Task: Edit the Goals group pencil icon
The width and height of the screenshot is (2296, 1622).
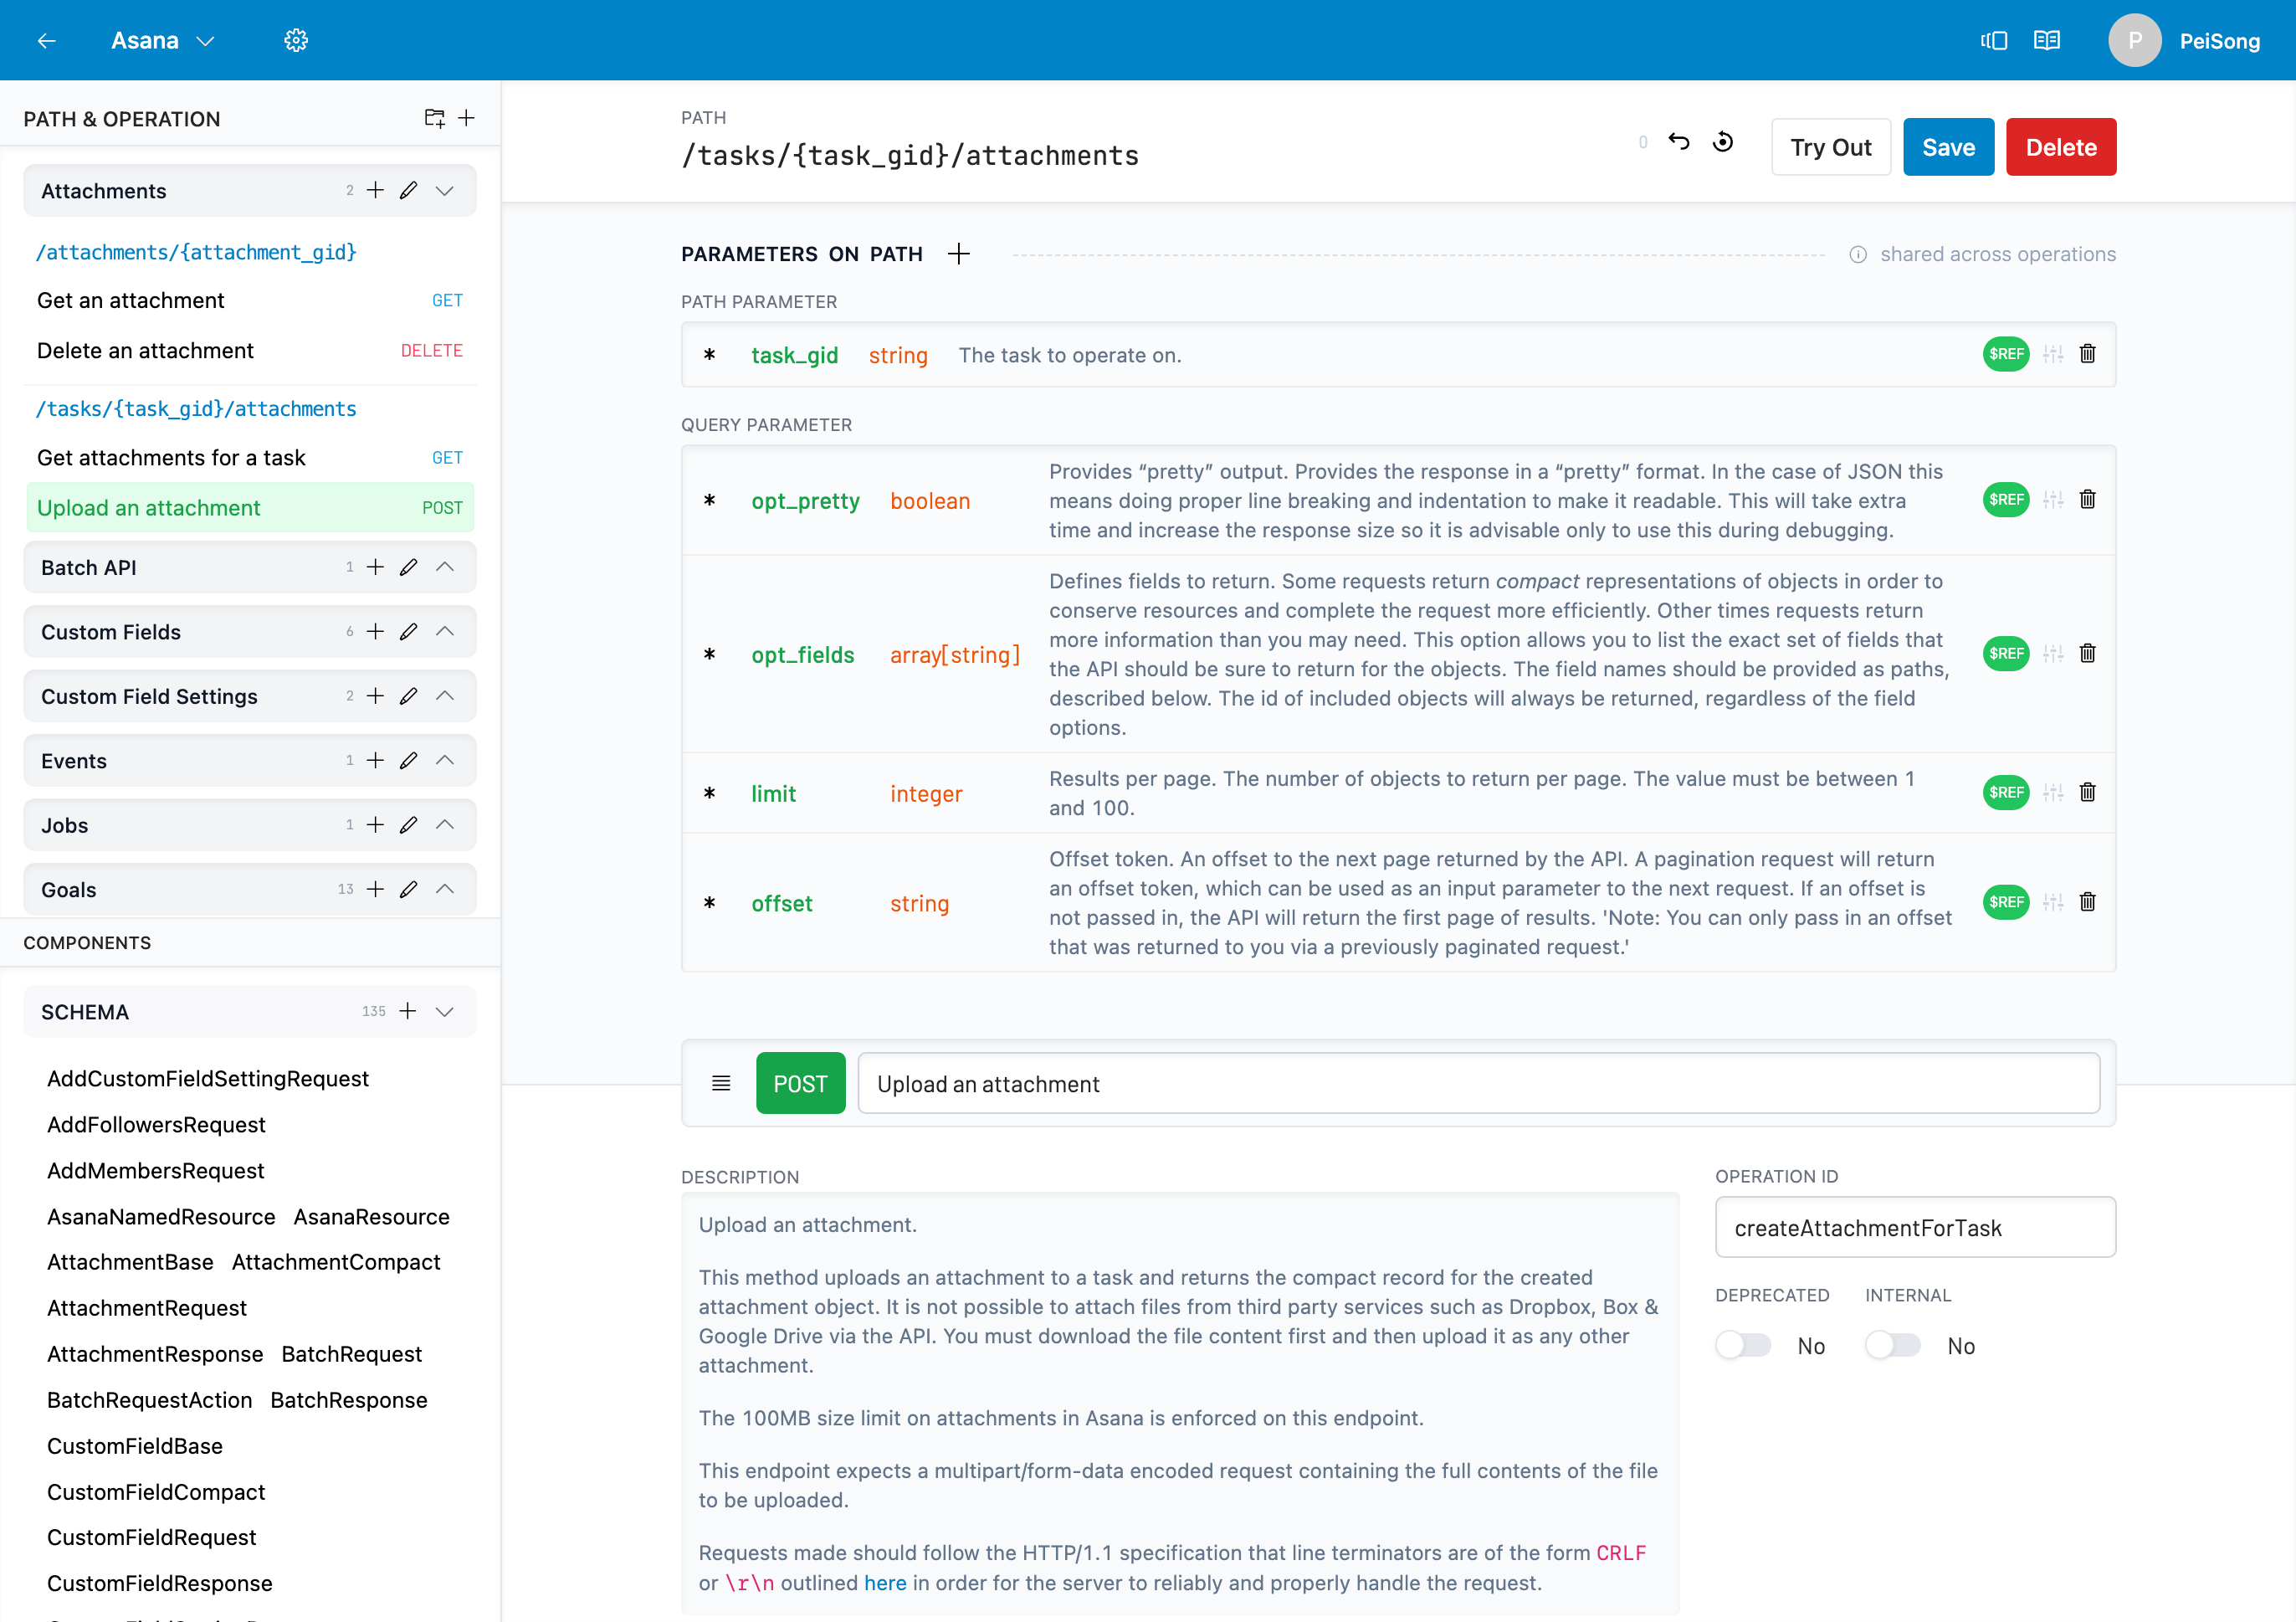Action: pyautogui.click(x=408, y=889)
